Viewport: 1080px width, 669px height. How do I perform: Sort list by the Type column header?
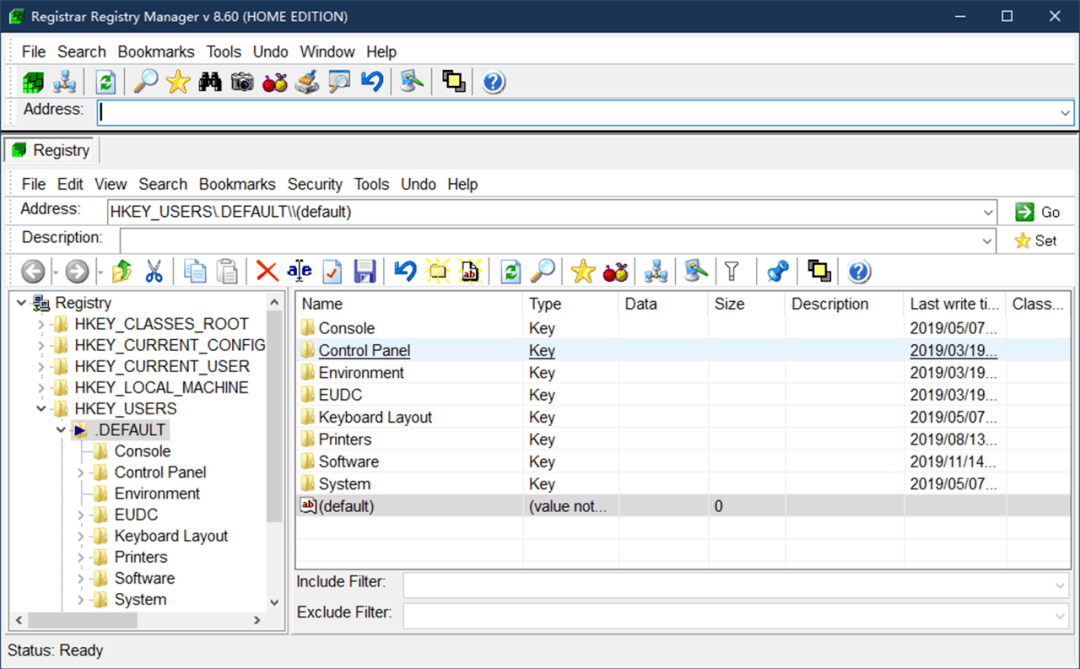point(545,304)
